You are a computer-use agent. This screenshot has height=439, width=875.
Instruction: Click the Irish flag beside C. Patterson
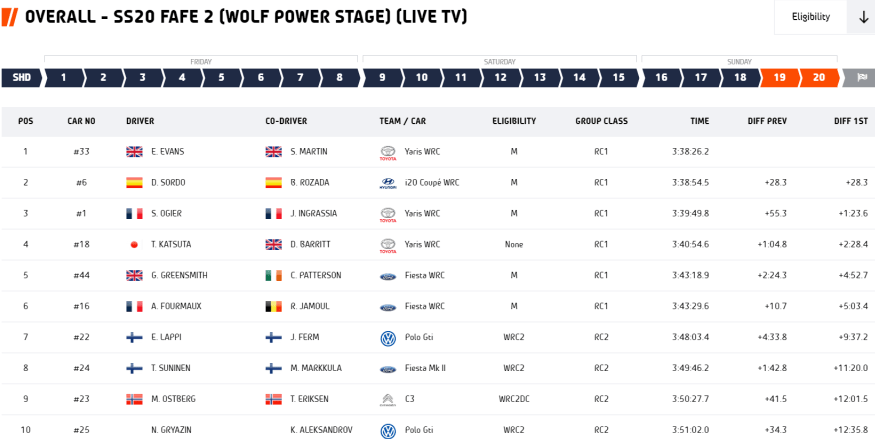[x=273, y=276]
